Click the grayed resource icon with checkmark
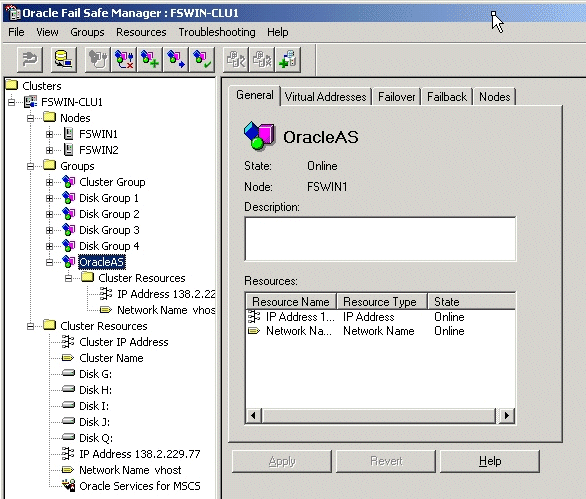Viewport: 586px width, 499px height. coord(236,59)
